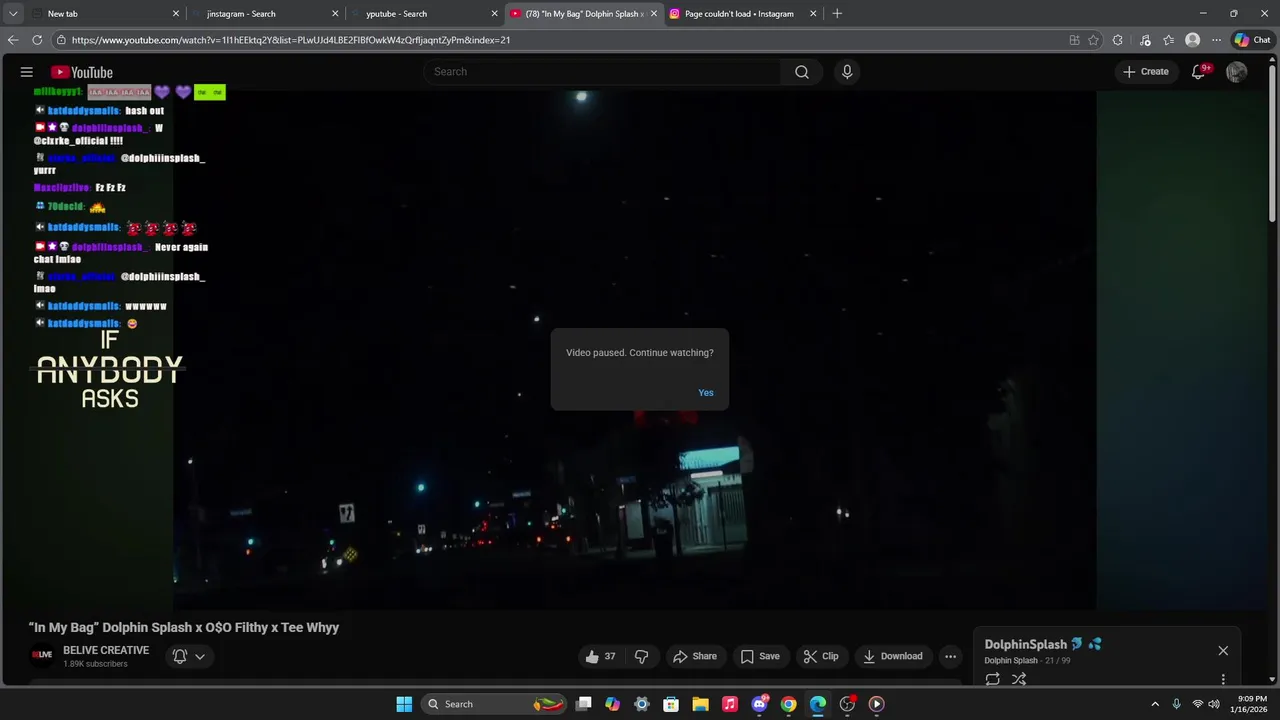Open volume control in system tray

click(x=1214, y=704)
